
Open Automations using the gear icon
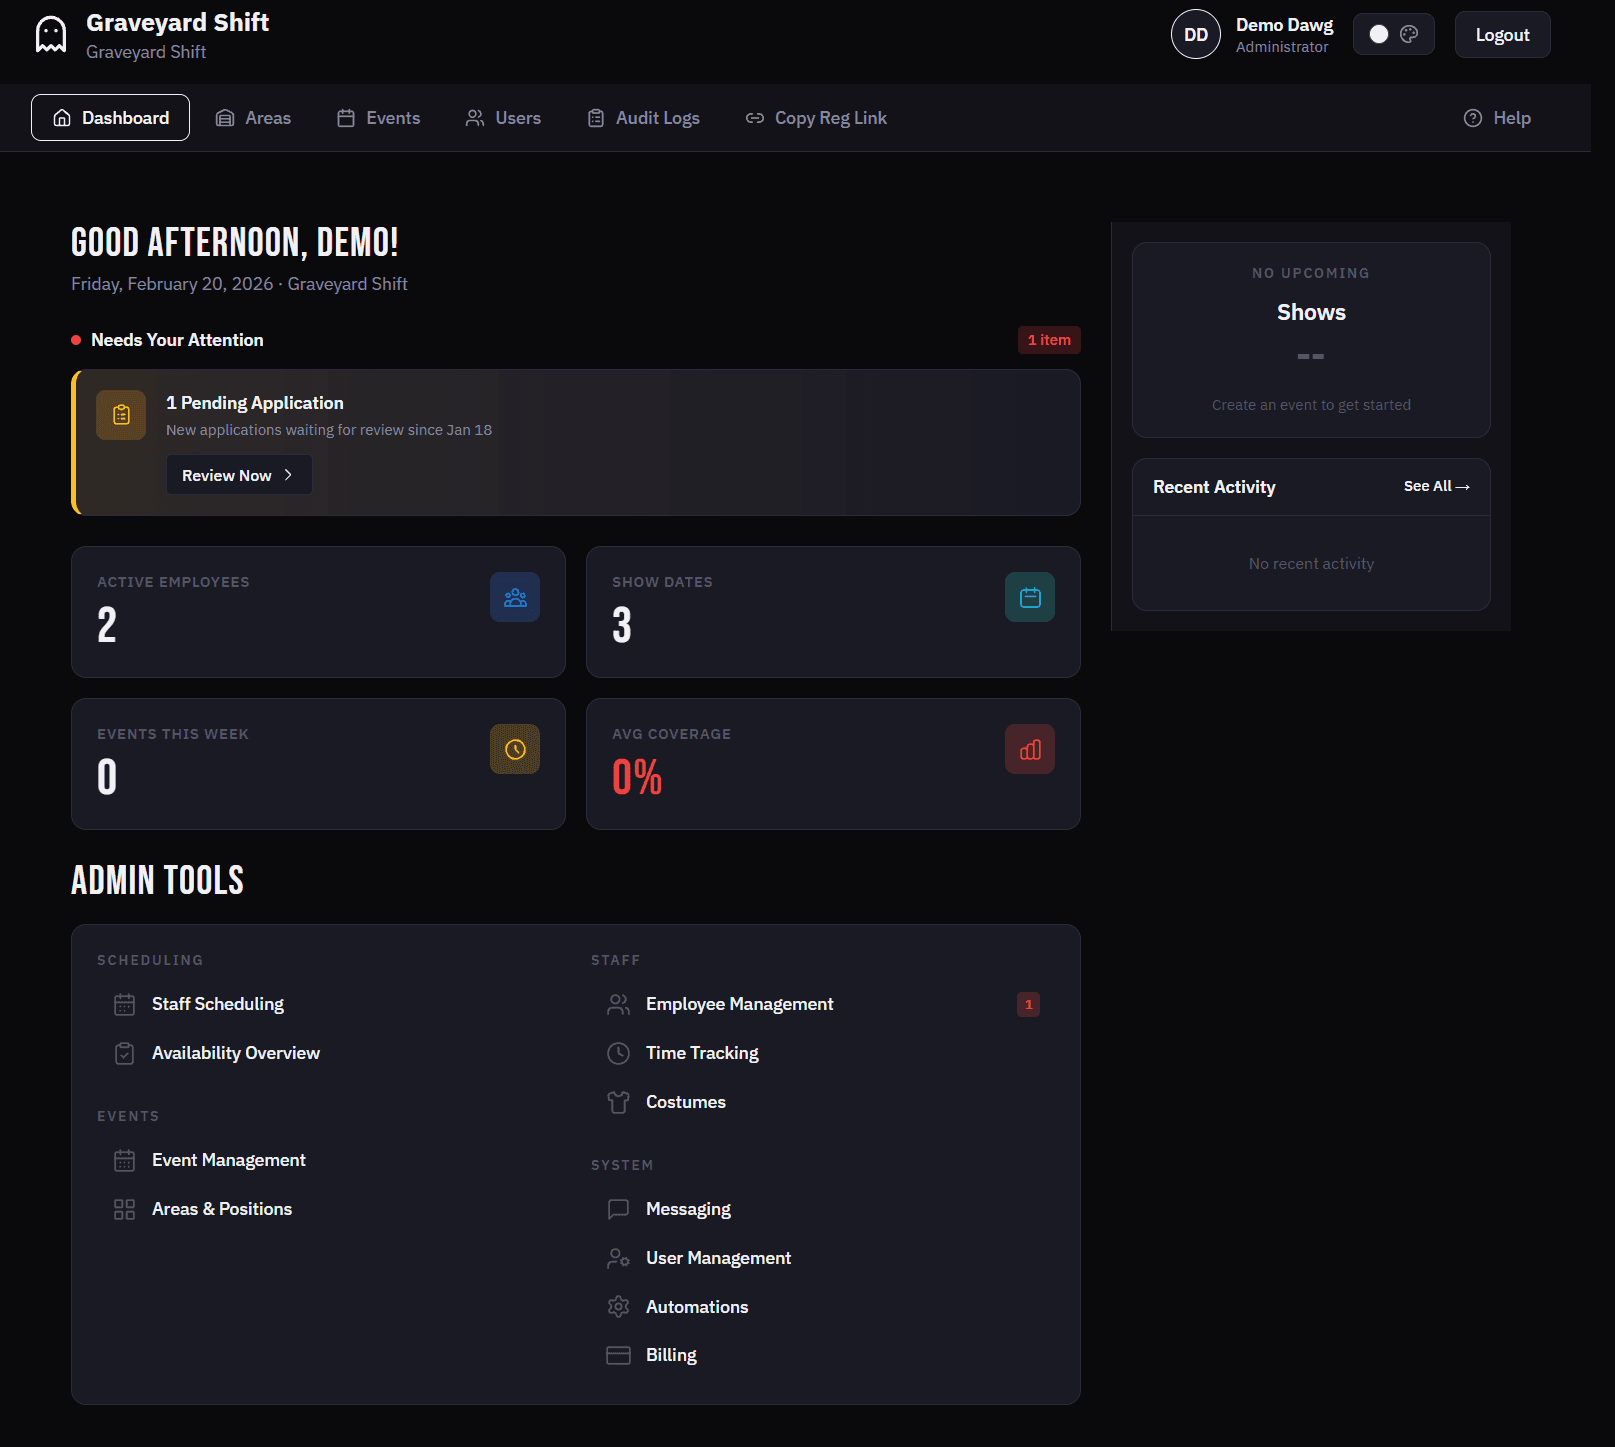618,1307
